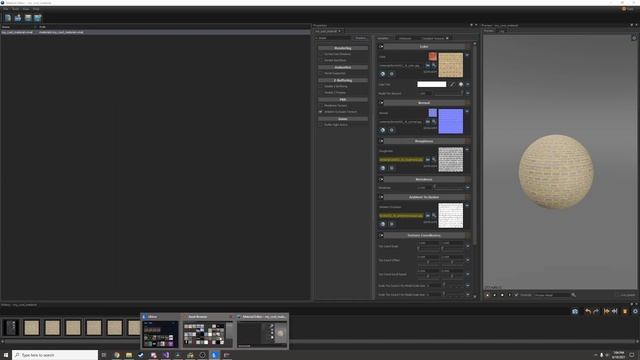Image resolution: width=640 pixels, height=360 pixels.
Task: Collapse the Roughness section
Action: [x=381, y=141]
